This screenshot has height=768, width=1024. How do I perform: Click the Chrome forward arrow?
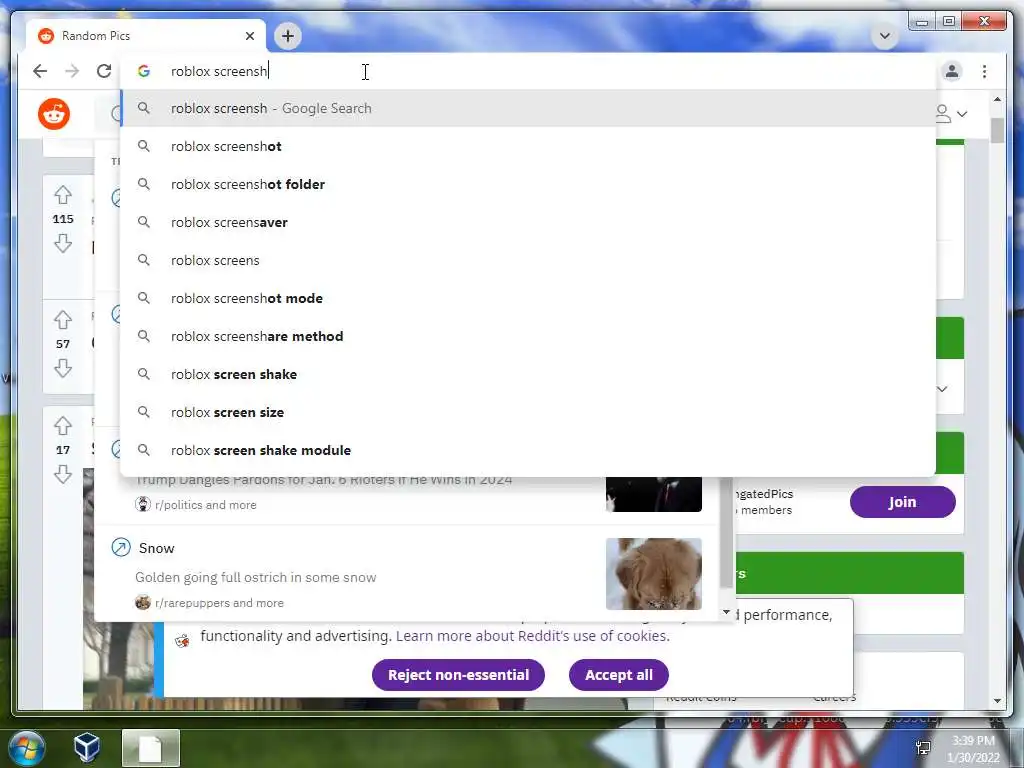pos(72,71)
